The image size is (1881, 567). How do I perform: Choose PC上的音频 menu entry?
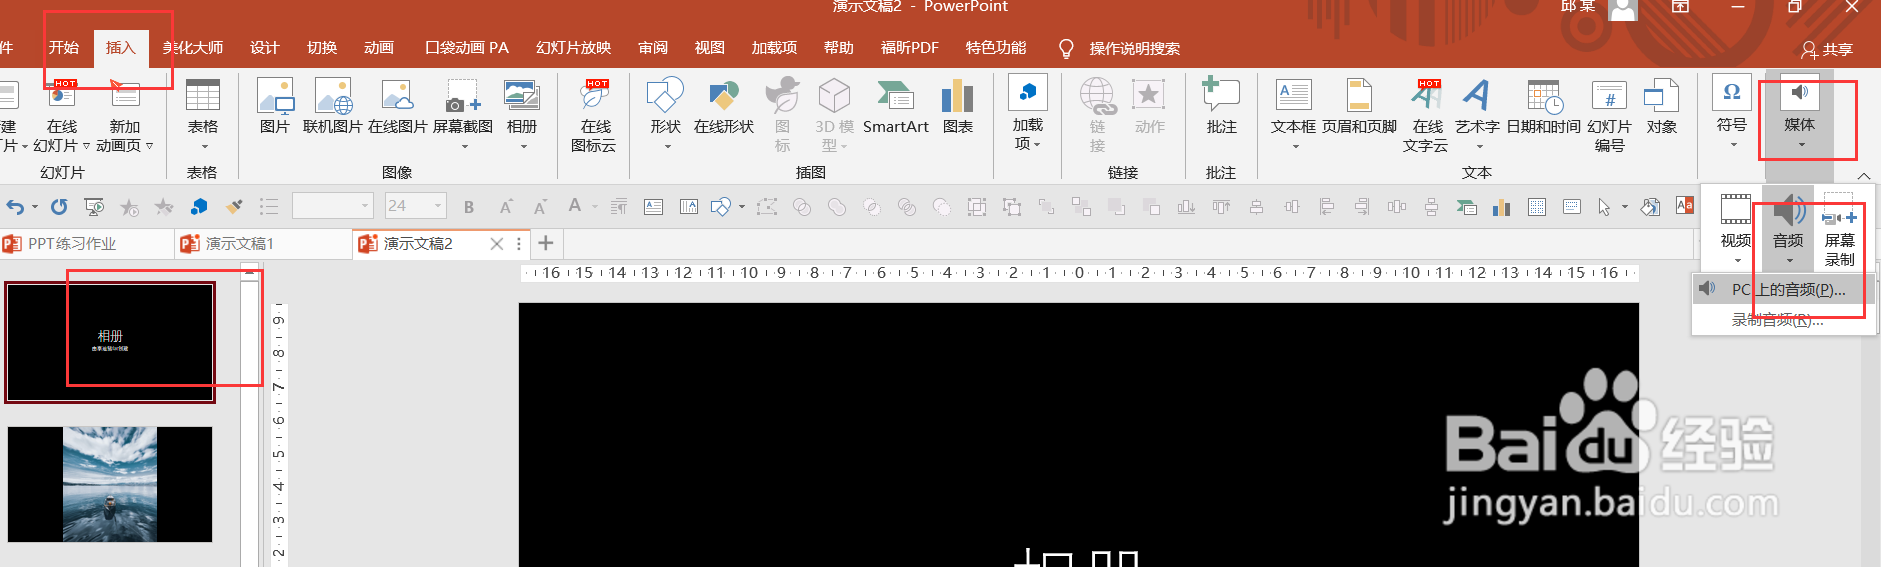click(x=1783, y=289)
